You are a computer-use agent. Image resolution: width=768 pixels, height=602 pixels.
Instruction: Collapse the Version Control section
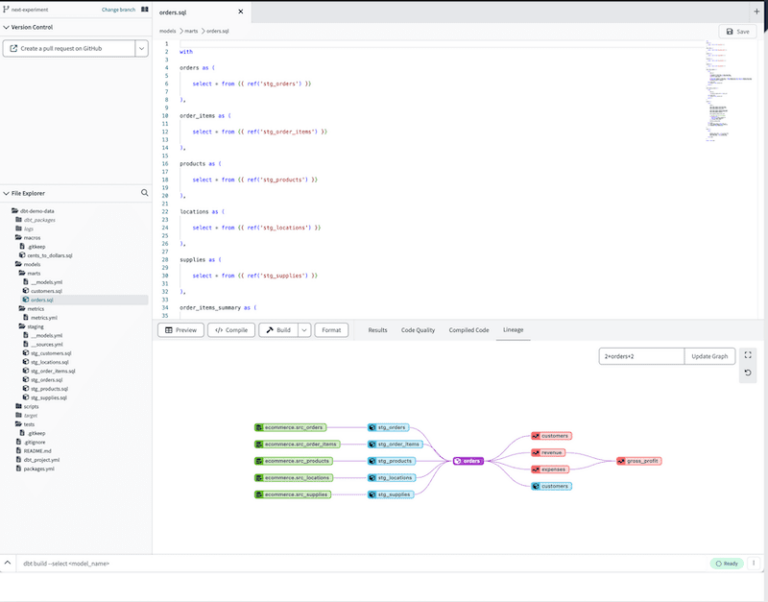point(6,27)
